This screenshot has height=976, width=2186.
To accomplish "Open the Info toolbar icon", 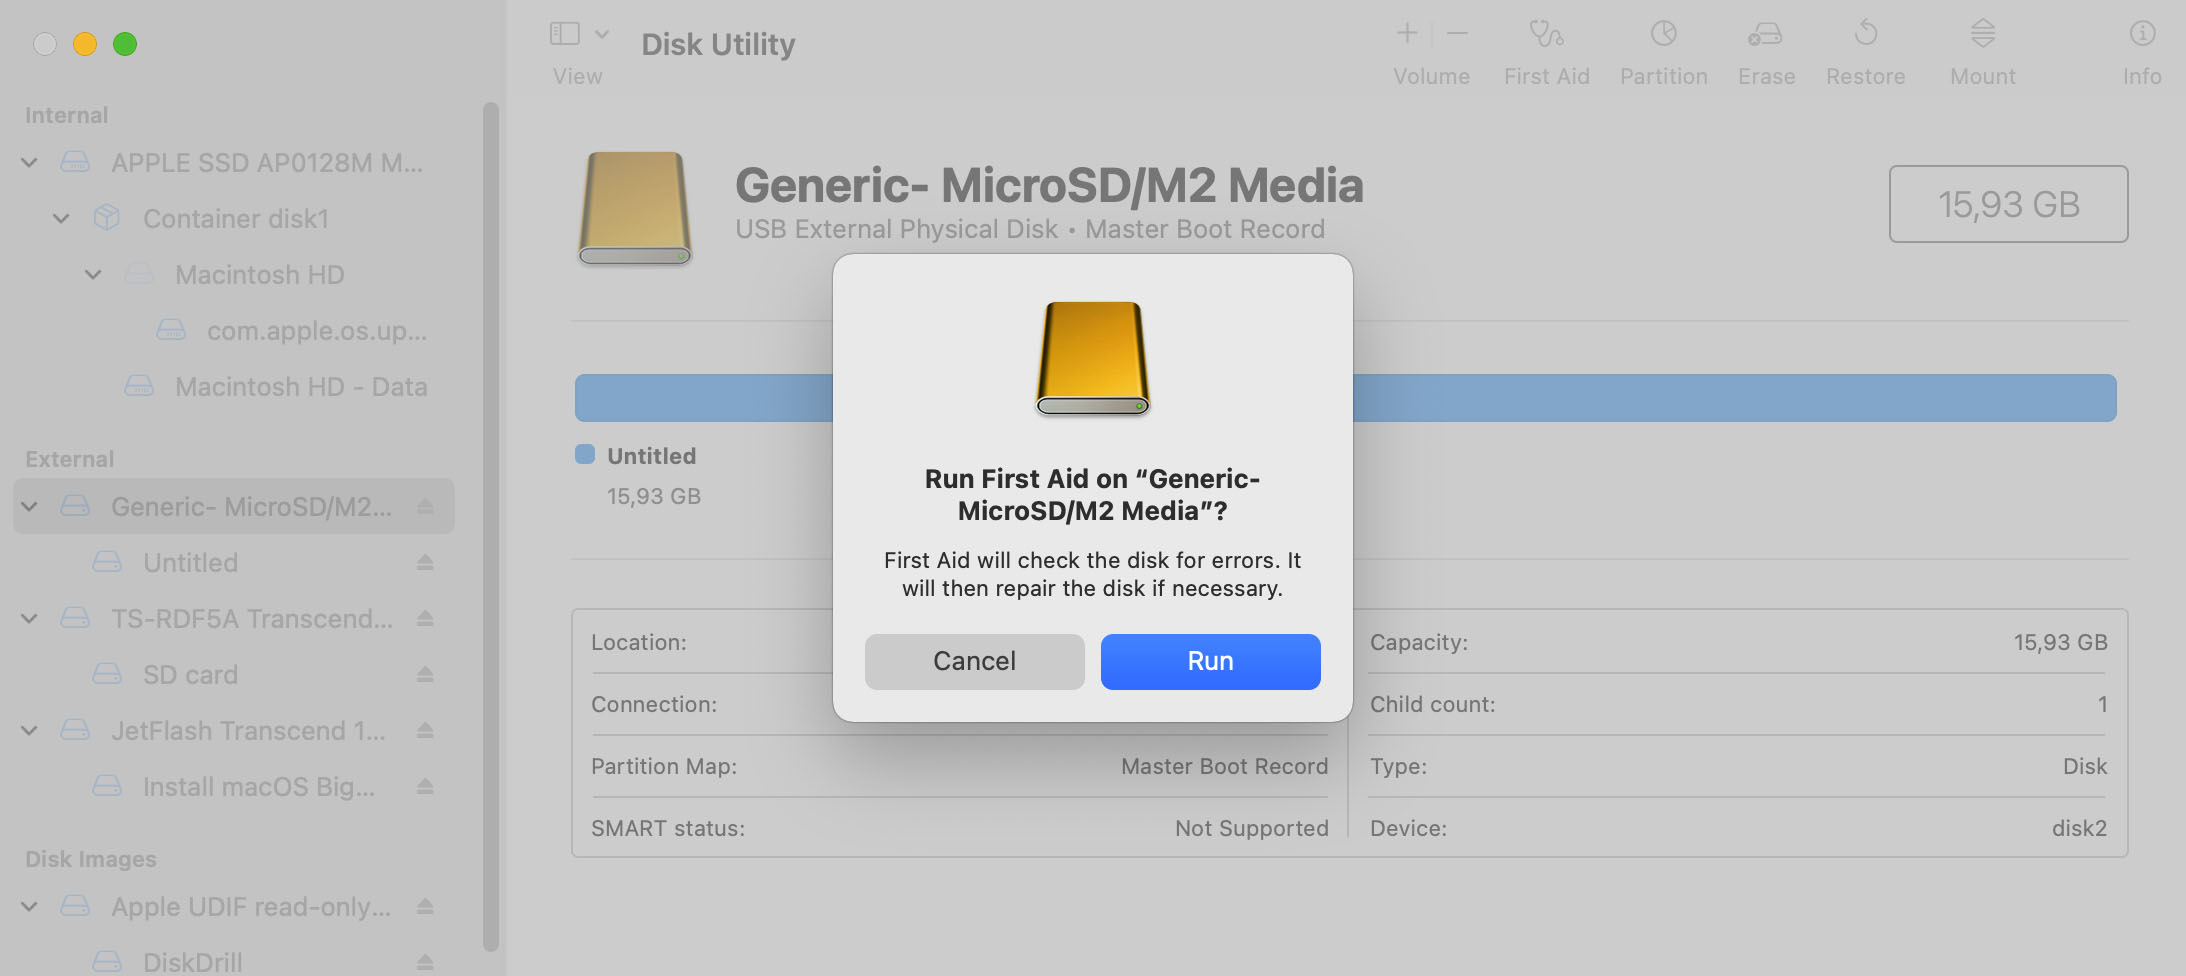I will [x=2142, y=34].
